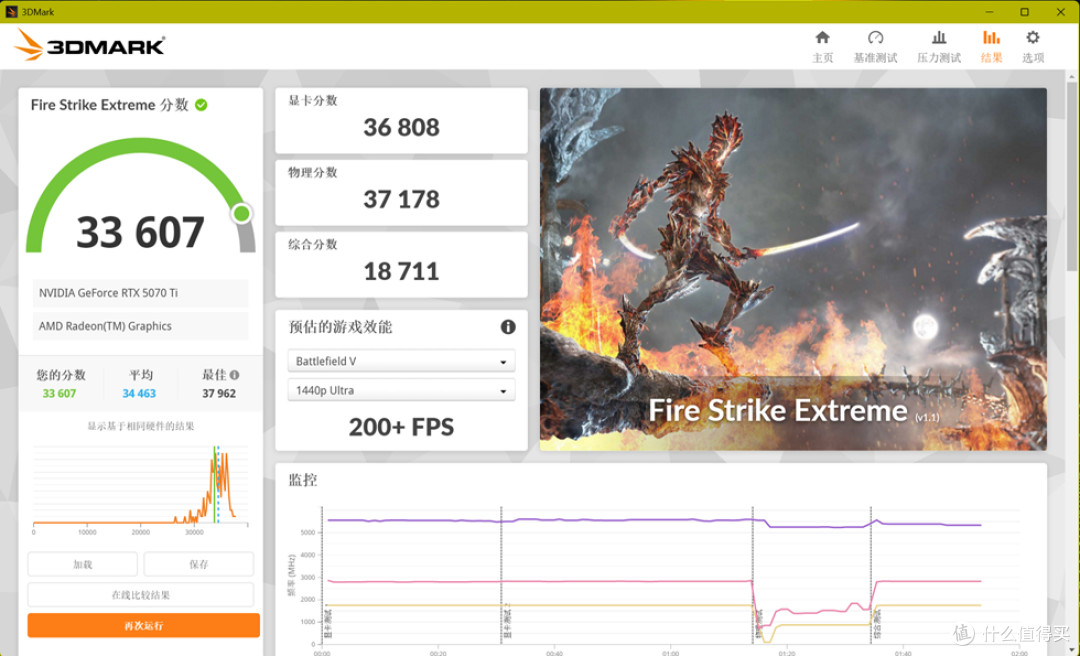Click the 加载 load button
The height and width of the screenshot is (656, 1080).
(83, 564)
